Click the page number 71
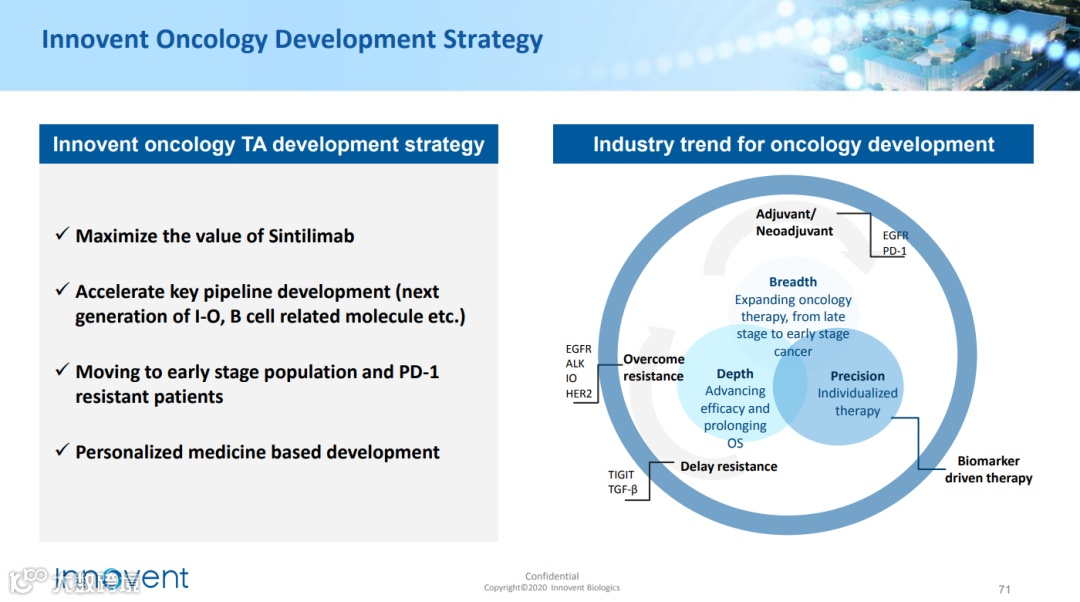The width and height of the screenshot is (1080, 602). click(1004, 589)
